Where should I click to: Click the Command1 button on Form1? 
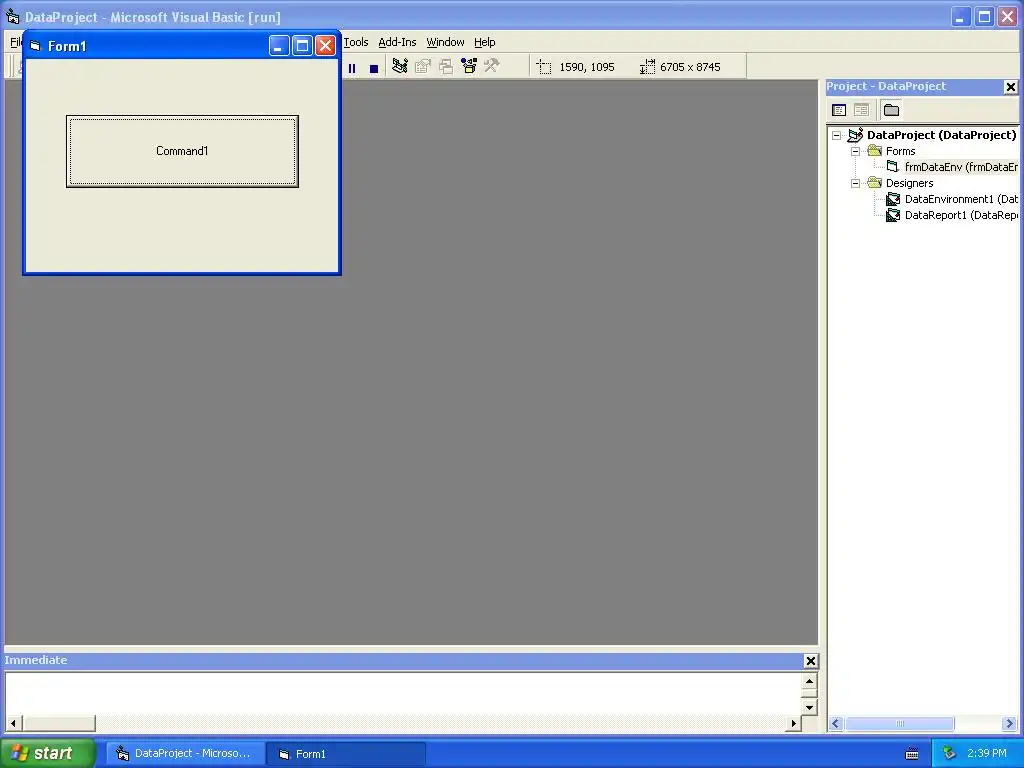[x=182, y=152]
